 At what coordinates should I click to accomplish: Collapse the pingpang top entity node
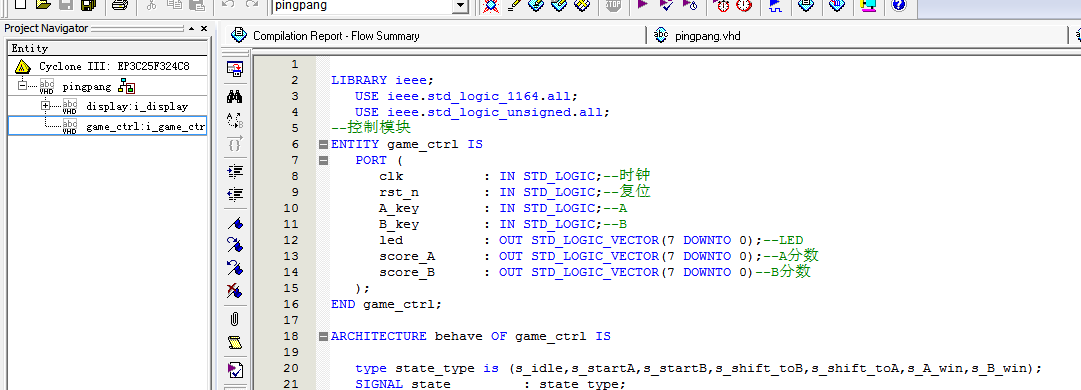click(x=23, y=86)
